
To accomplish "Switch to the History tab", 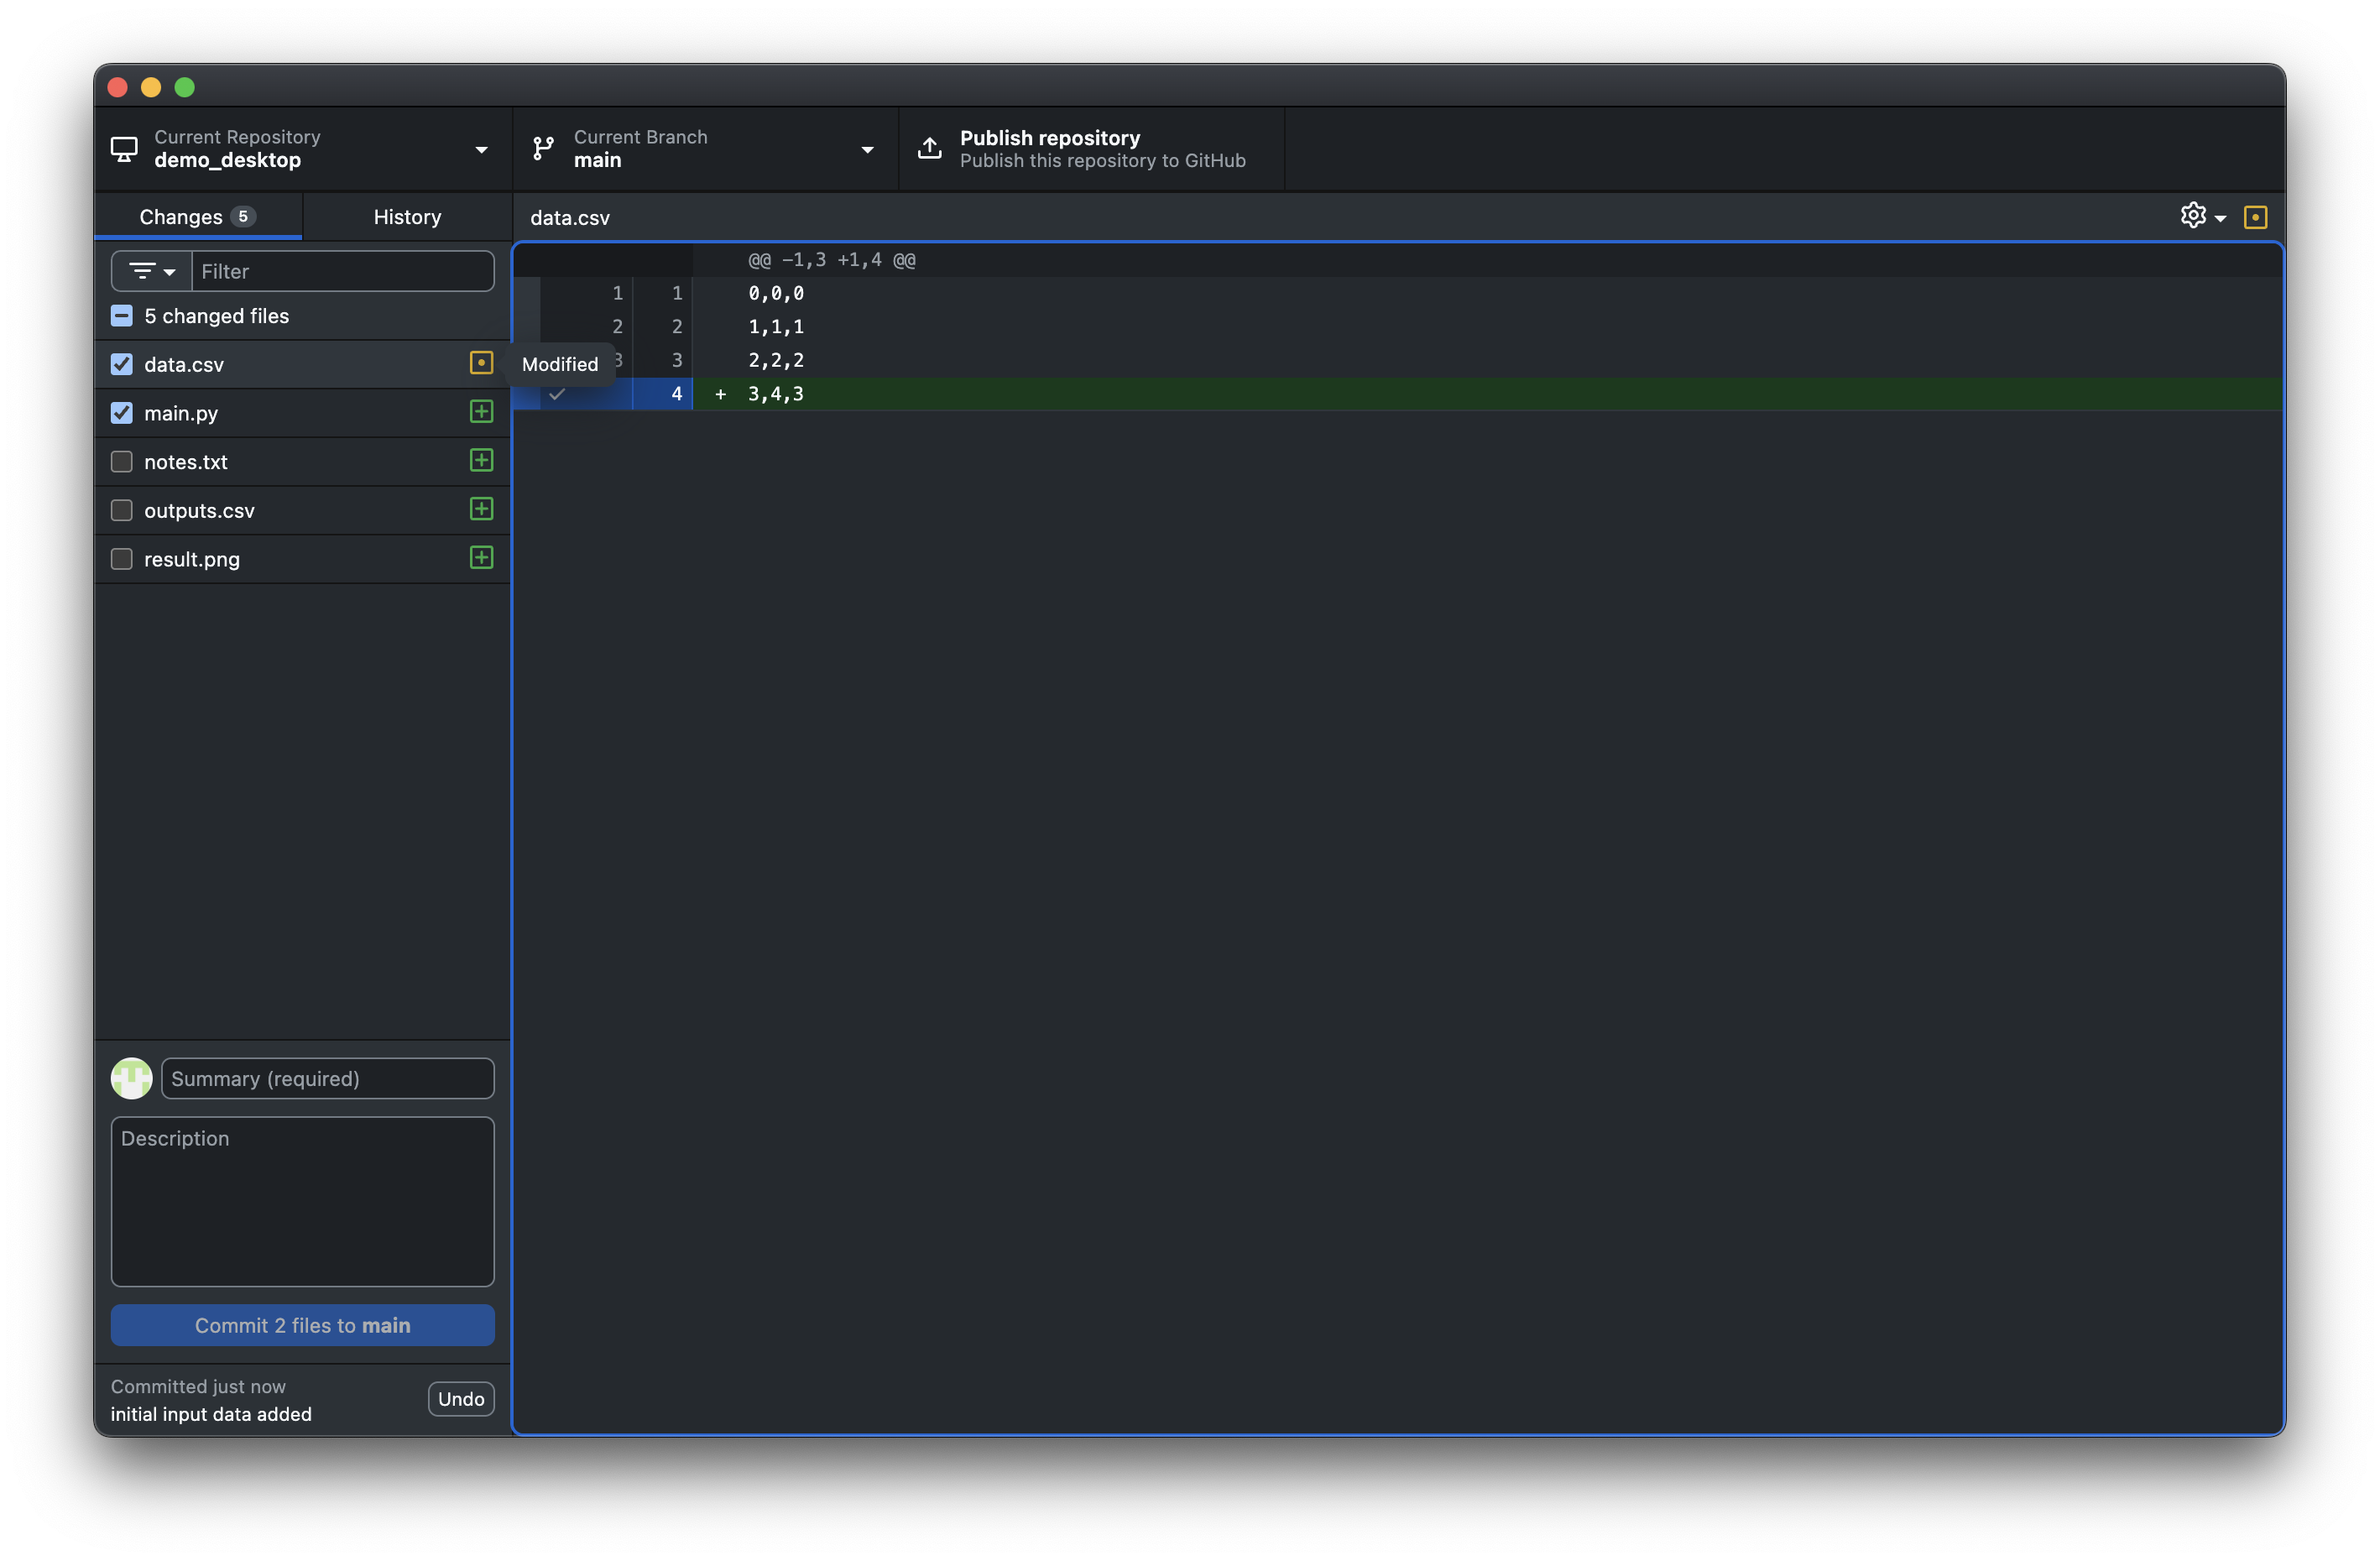I will 407,217.
